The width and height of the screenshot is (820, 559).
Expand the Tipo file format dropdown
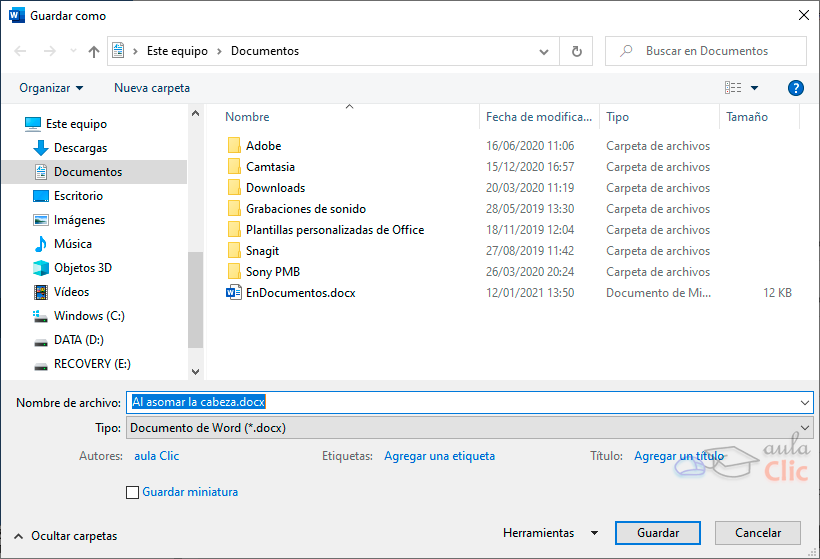(x=469, y=428)
